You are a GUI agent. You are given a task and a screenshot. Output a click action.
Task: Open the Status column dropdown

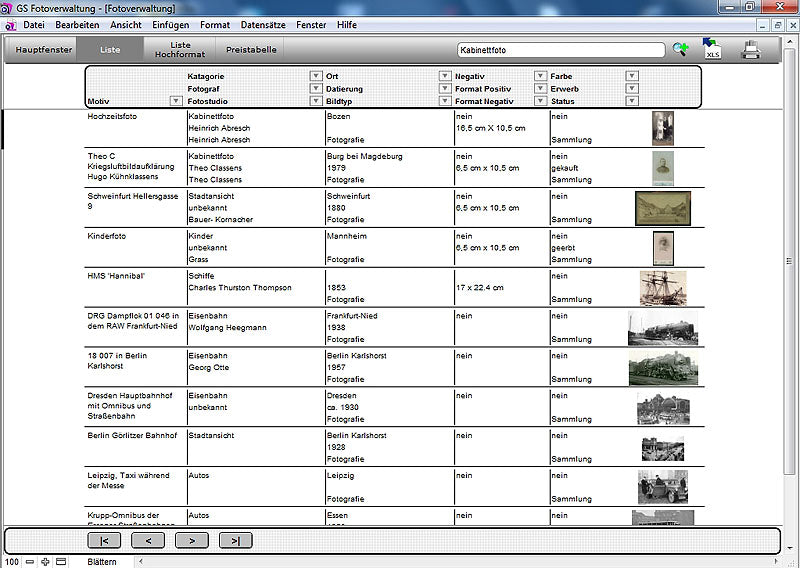click(x=631, y=101)
